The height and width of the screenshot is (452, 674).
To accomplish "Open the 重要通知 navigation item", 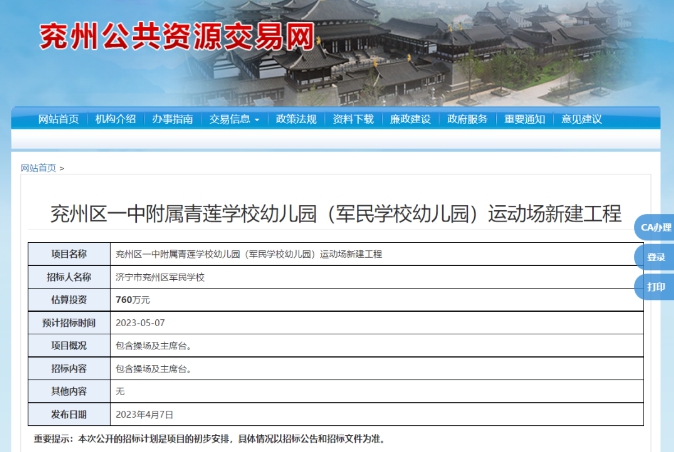I will [x=525, y=119].
